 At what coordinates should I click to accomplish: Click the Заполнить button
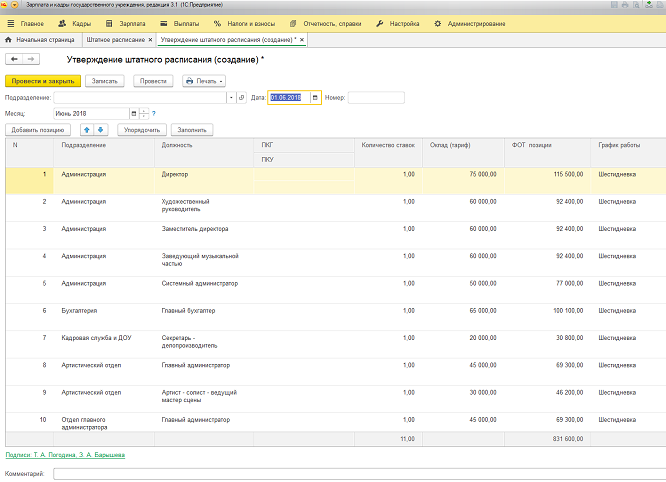point(192,130)
